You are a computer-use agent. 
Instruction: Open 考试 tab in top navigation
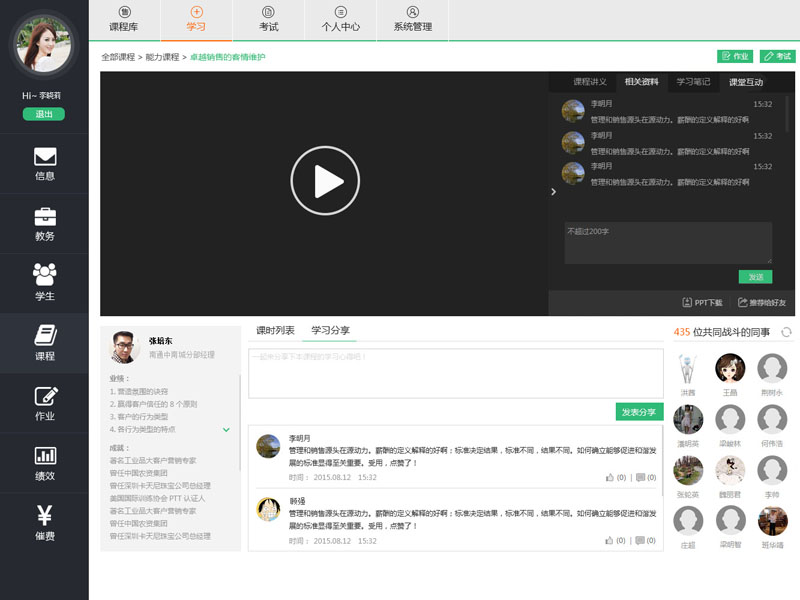click(x=268, y=20)
